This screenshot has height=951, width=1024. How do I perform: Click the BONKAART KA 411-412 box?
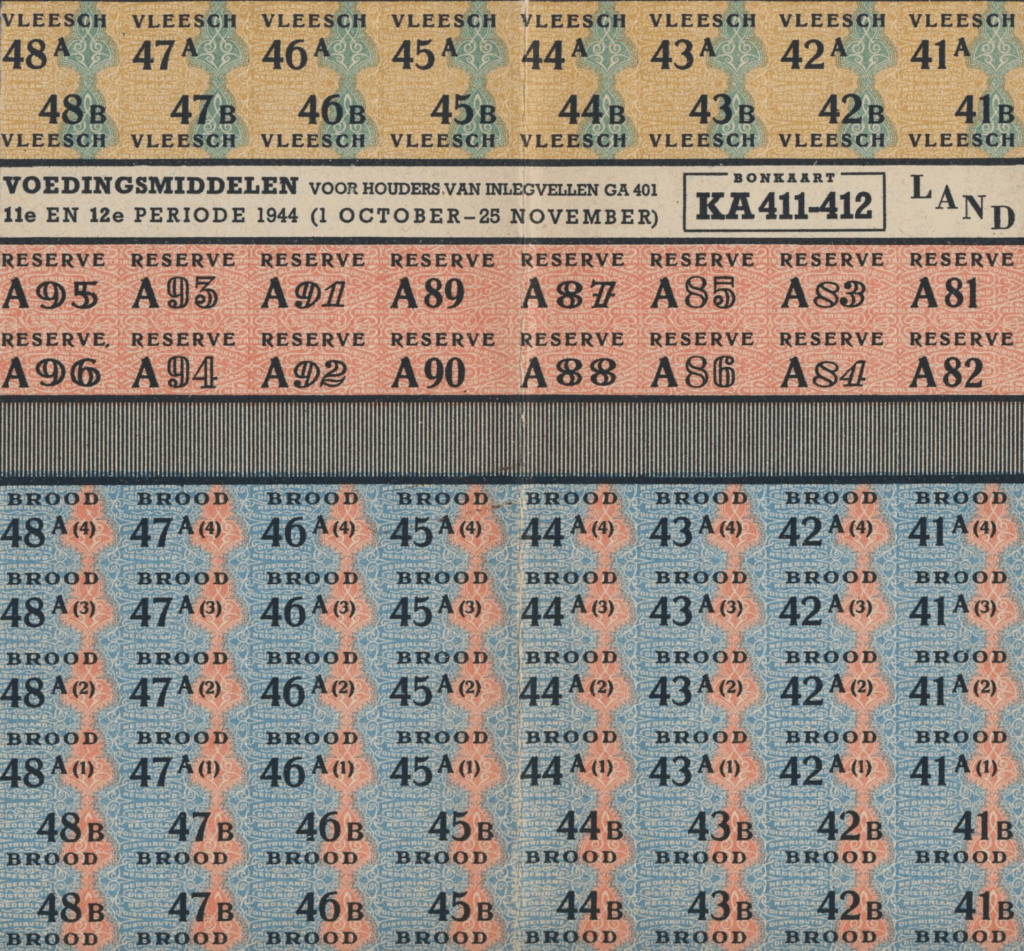[784, 201]
